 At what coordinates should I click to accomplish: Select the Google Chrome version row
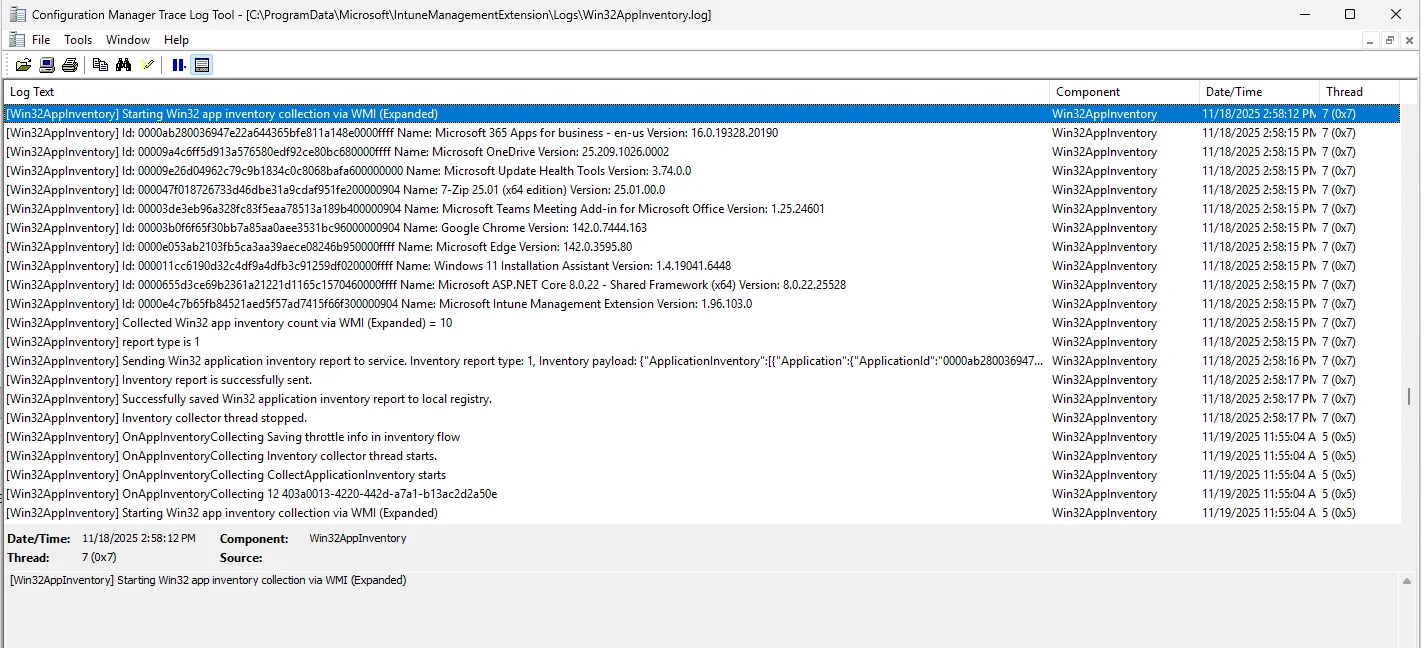click(701, 228)
